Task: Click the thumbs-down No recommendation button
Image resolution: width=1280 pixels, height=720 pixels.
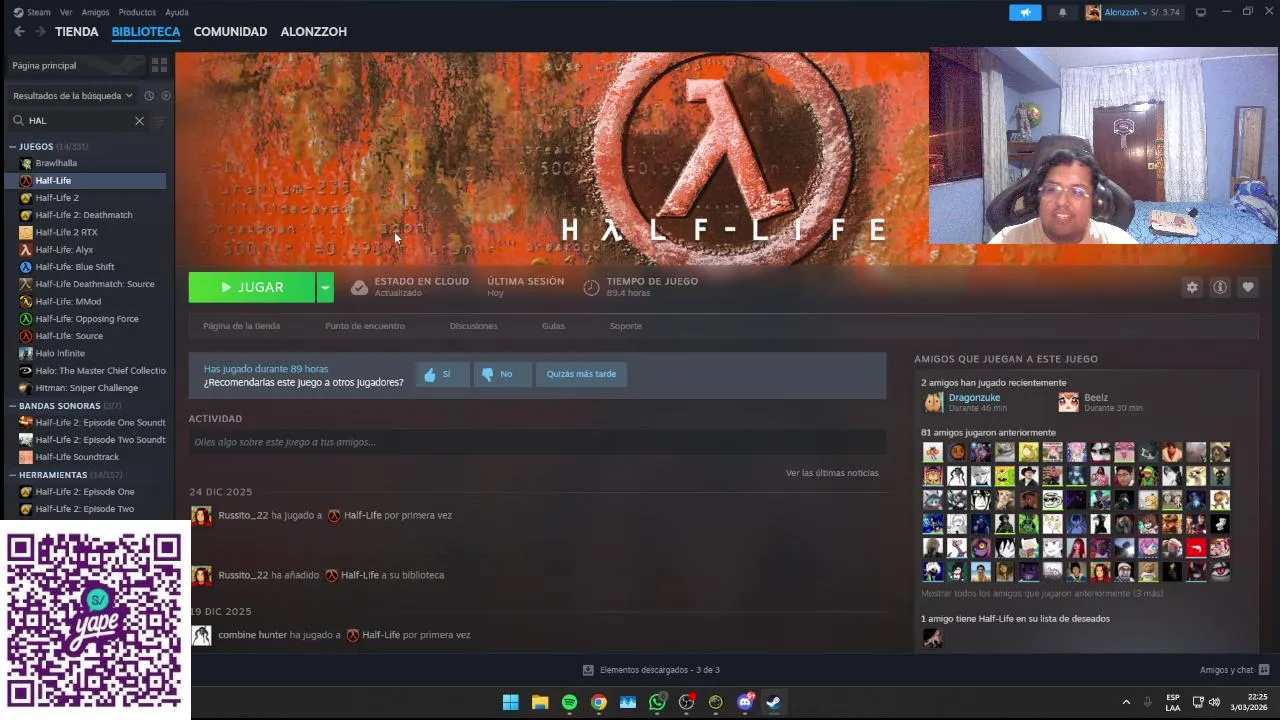Action: (x=500, y=374)
